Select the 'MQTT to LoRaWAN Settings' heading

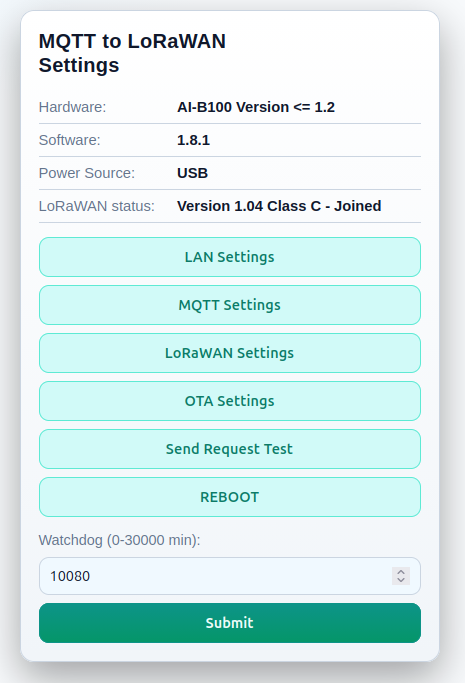coord(132,53)
